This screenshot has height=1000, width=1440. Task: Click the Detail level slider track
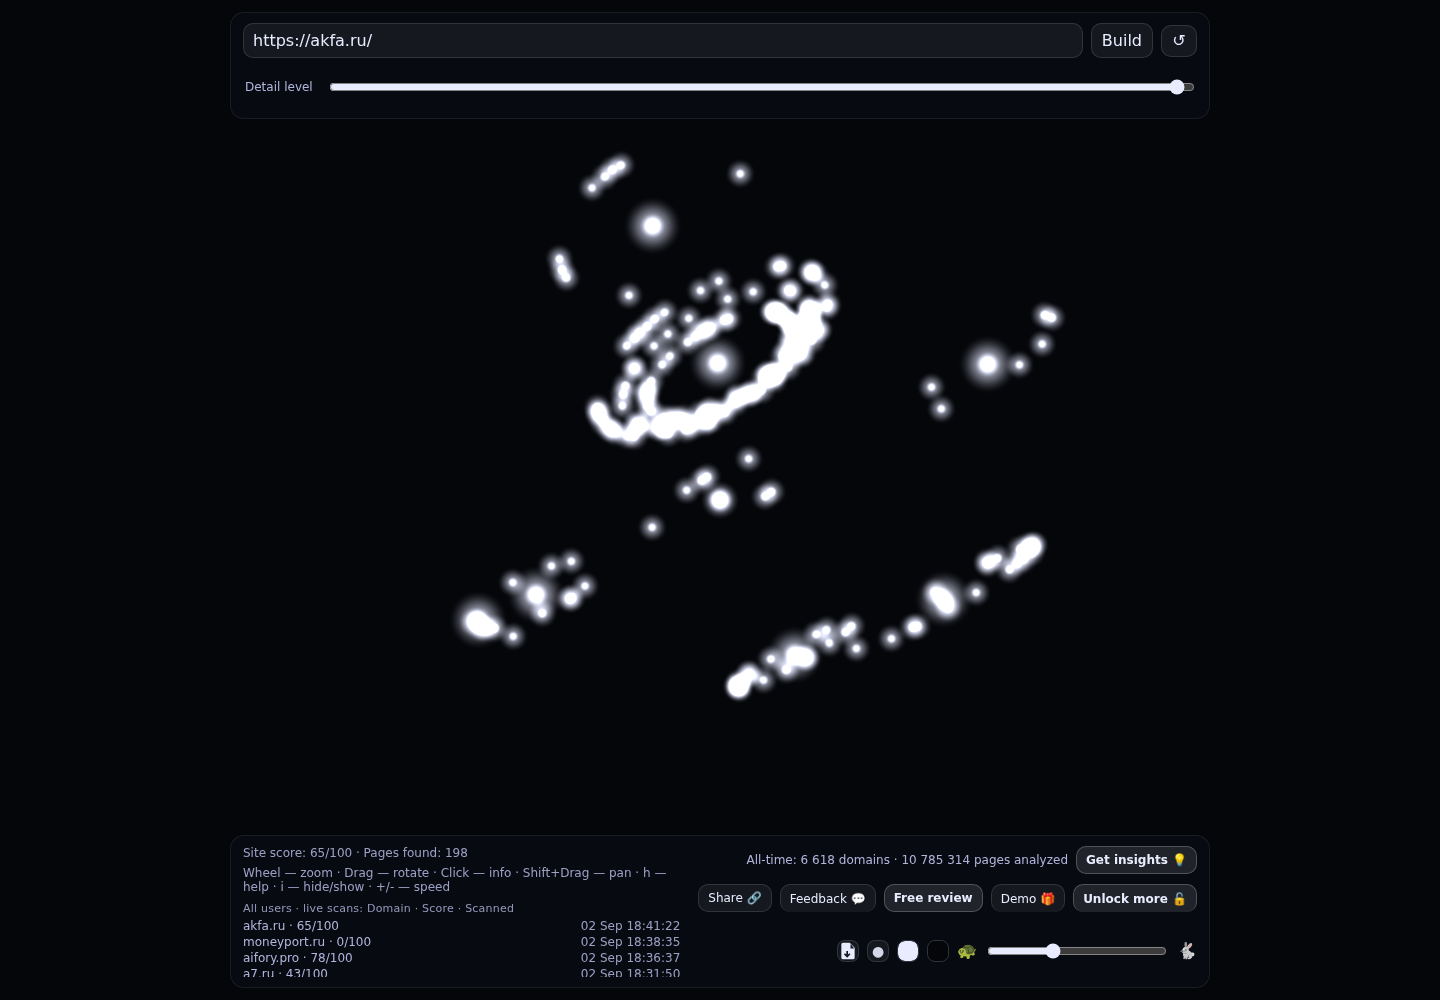762,87
